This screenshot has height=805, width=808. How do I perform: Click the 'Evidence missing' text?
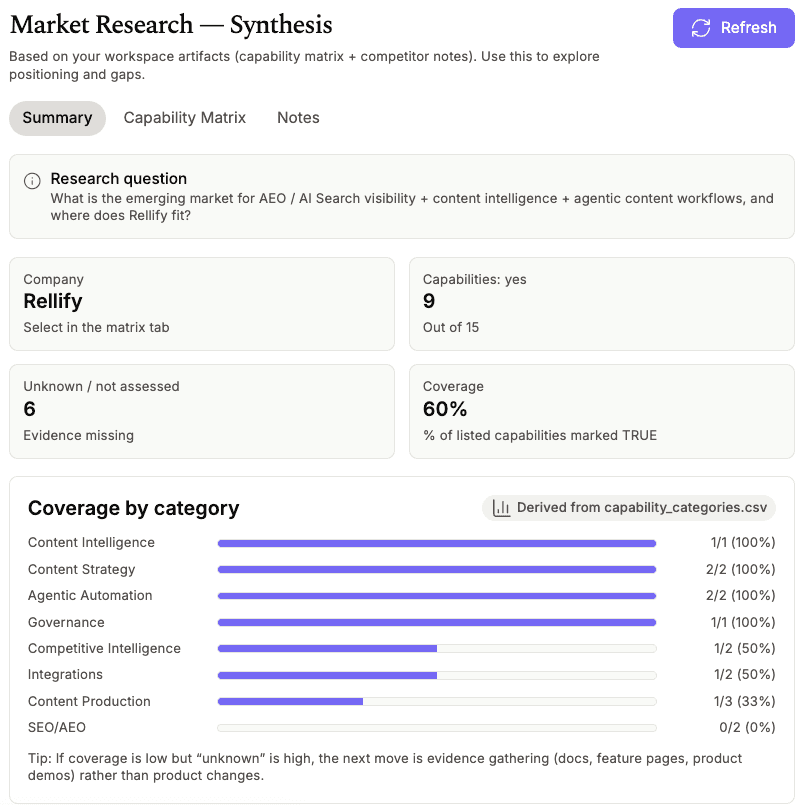tap(78, 436)
